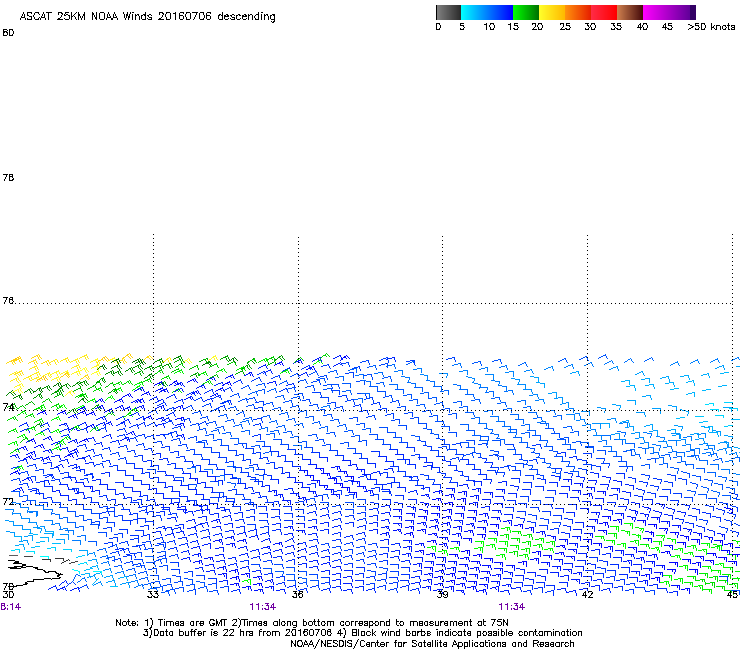740x650 pixels.
Task: Click the '>50 knots' legend label
Action: click(x=711, y=27)
